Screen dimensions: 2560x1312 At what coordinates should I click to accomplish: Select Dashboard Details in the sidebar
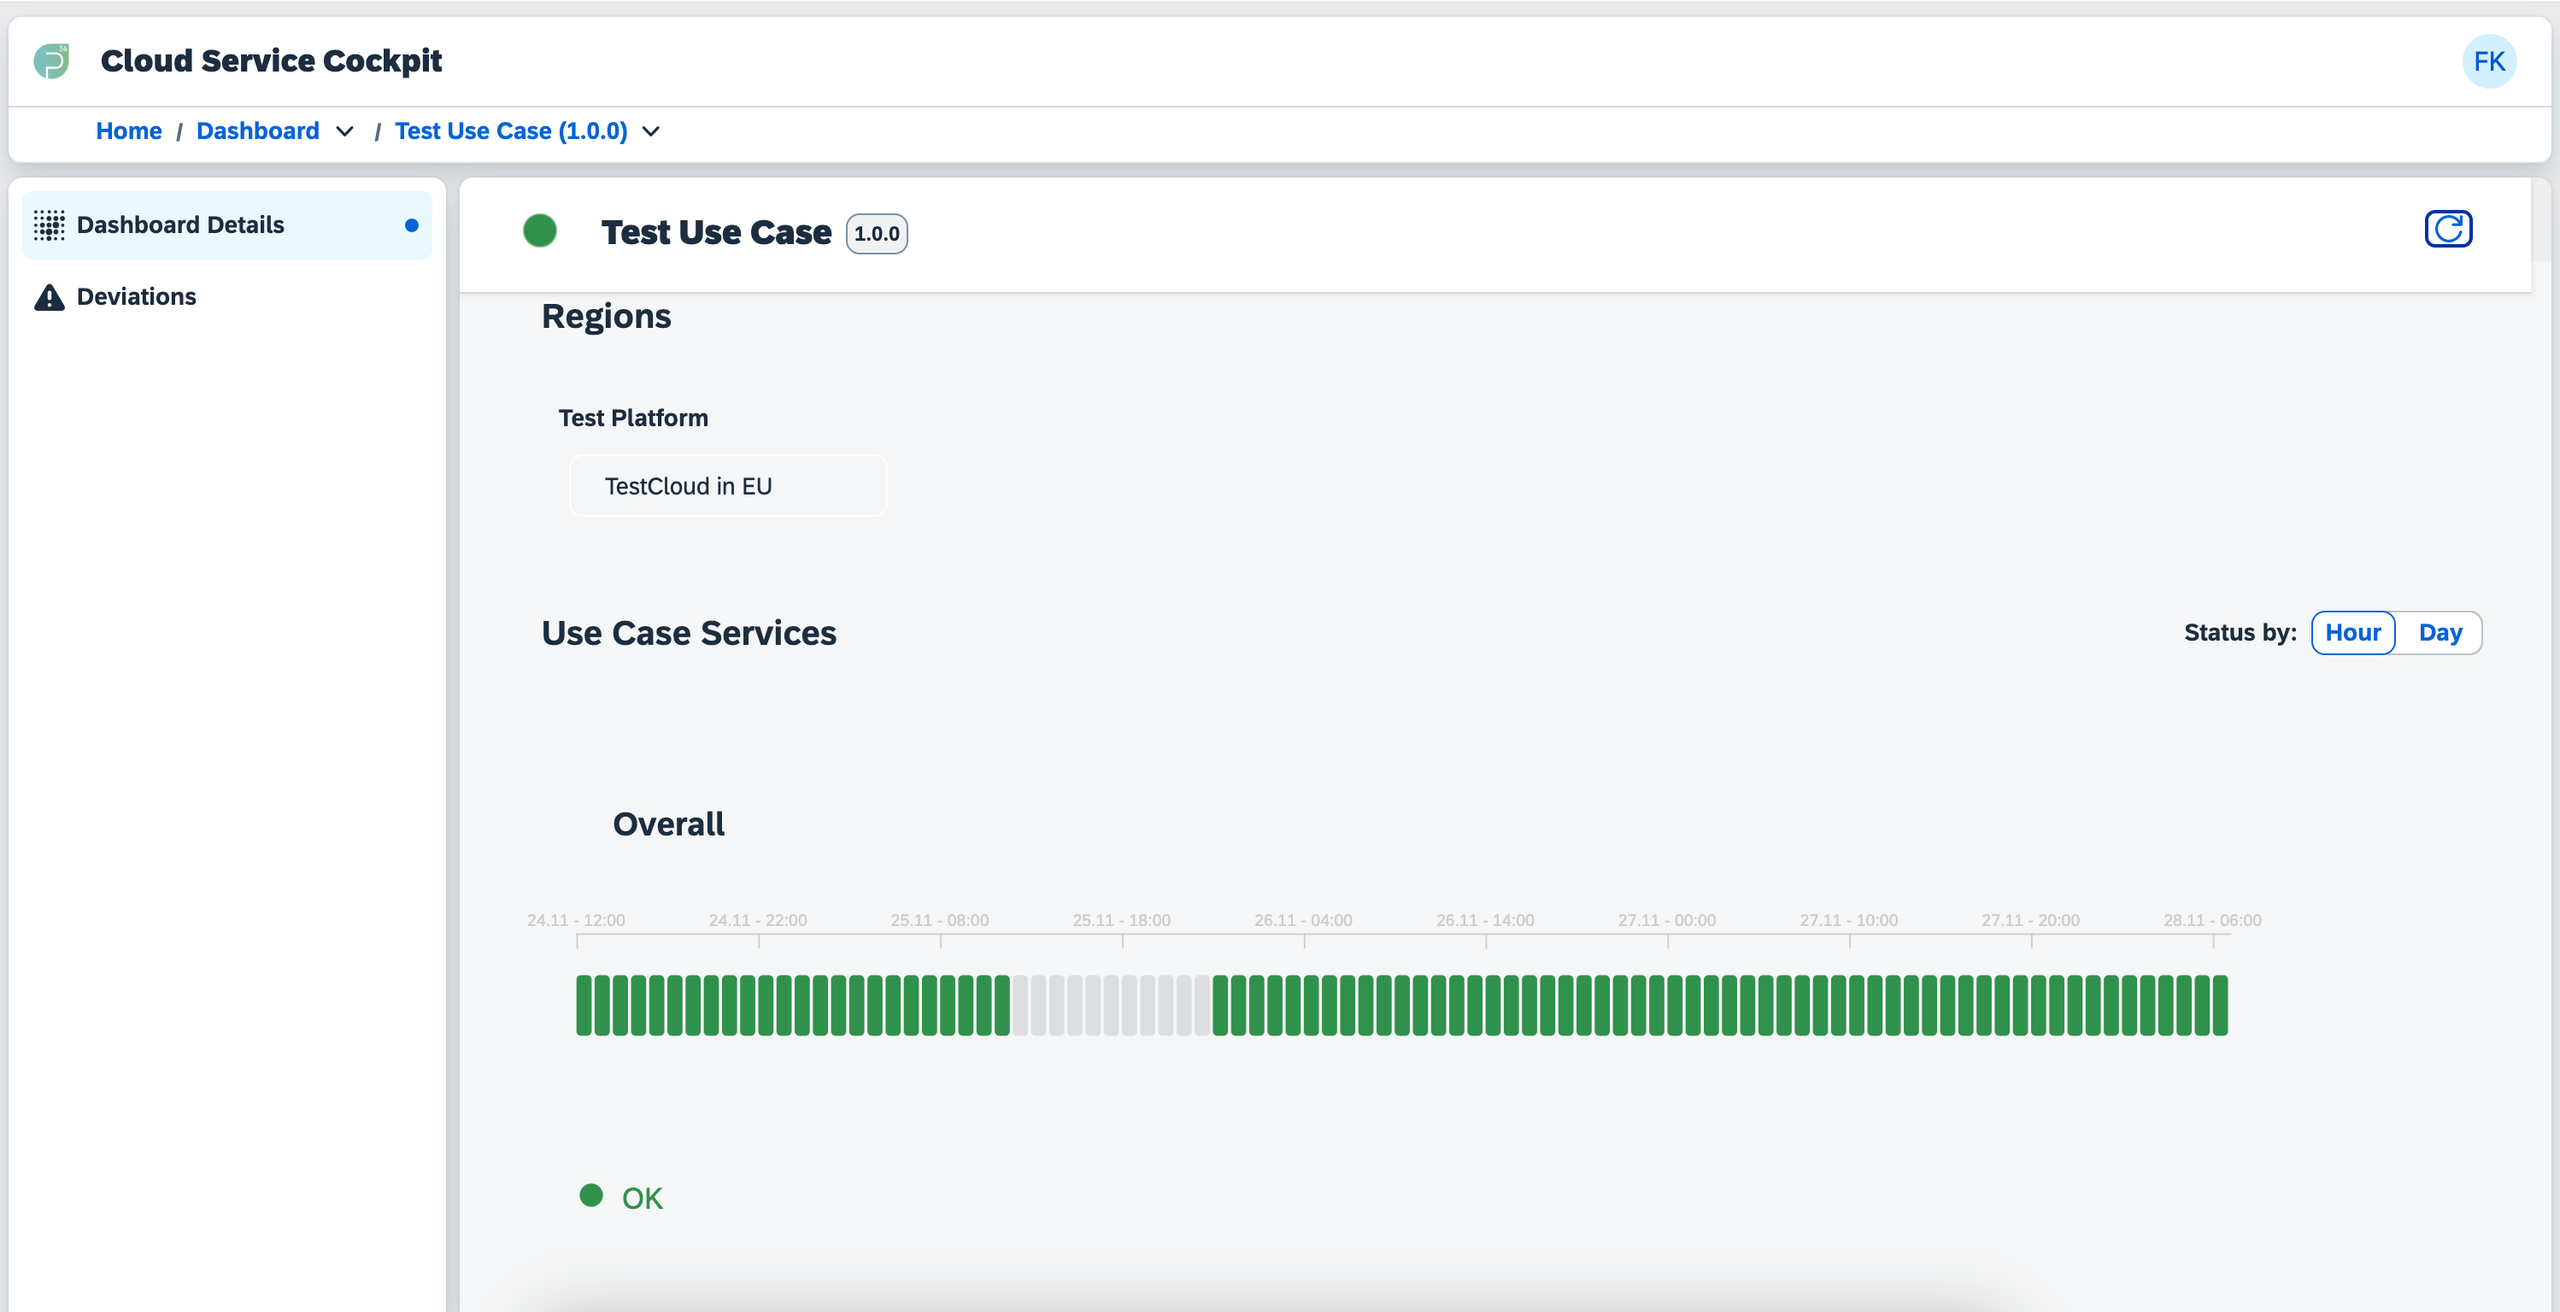(180, 224)
